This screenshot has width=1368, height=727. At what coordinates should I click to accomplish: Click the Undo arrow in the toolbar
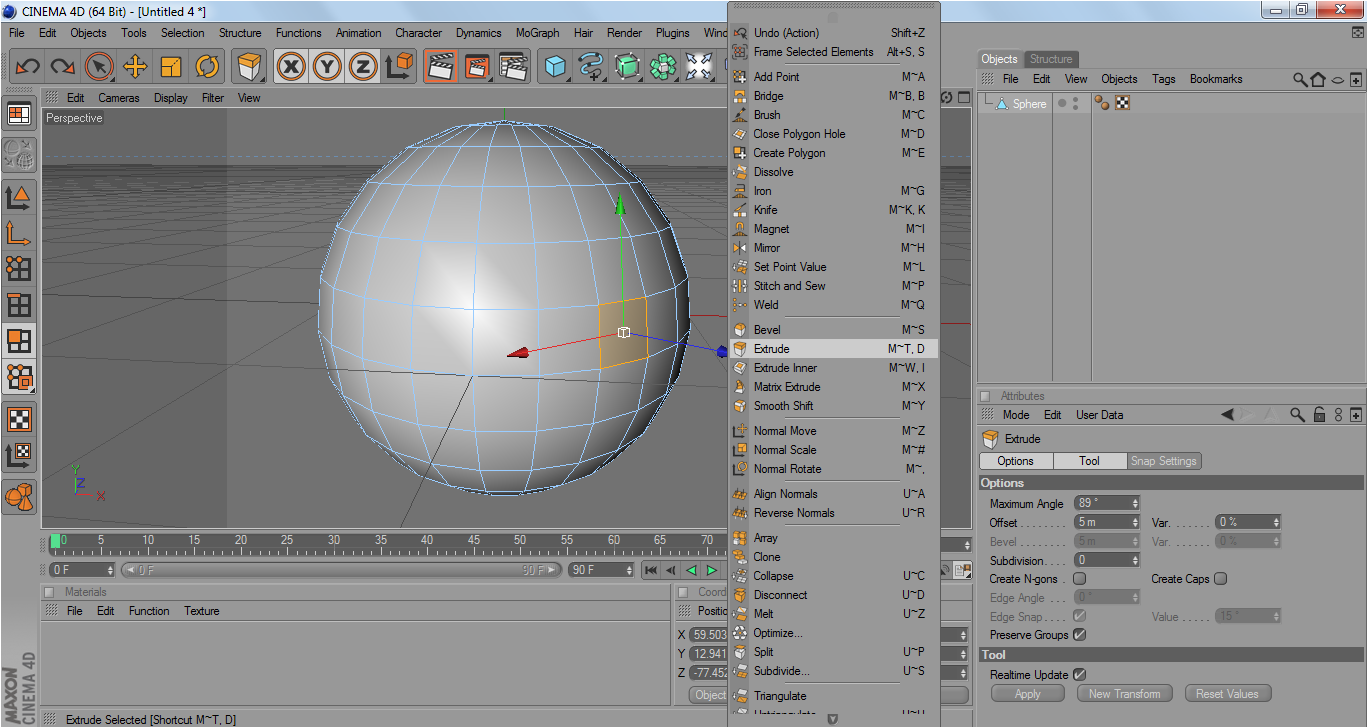click(x=27, y=67)
